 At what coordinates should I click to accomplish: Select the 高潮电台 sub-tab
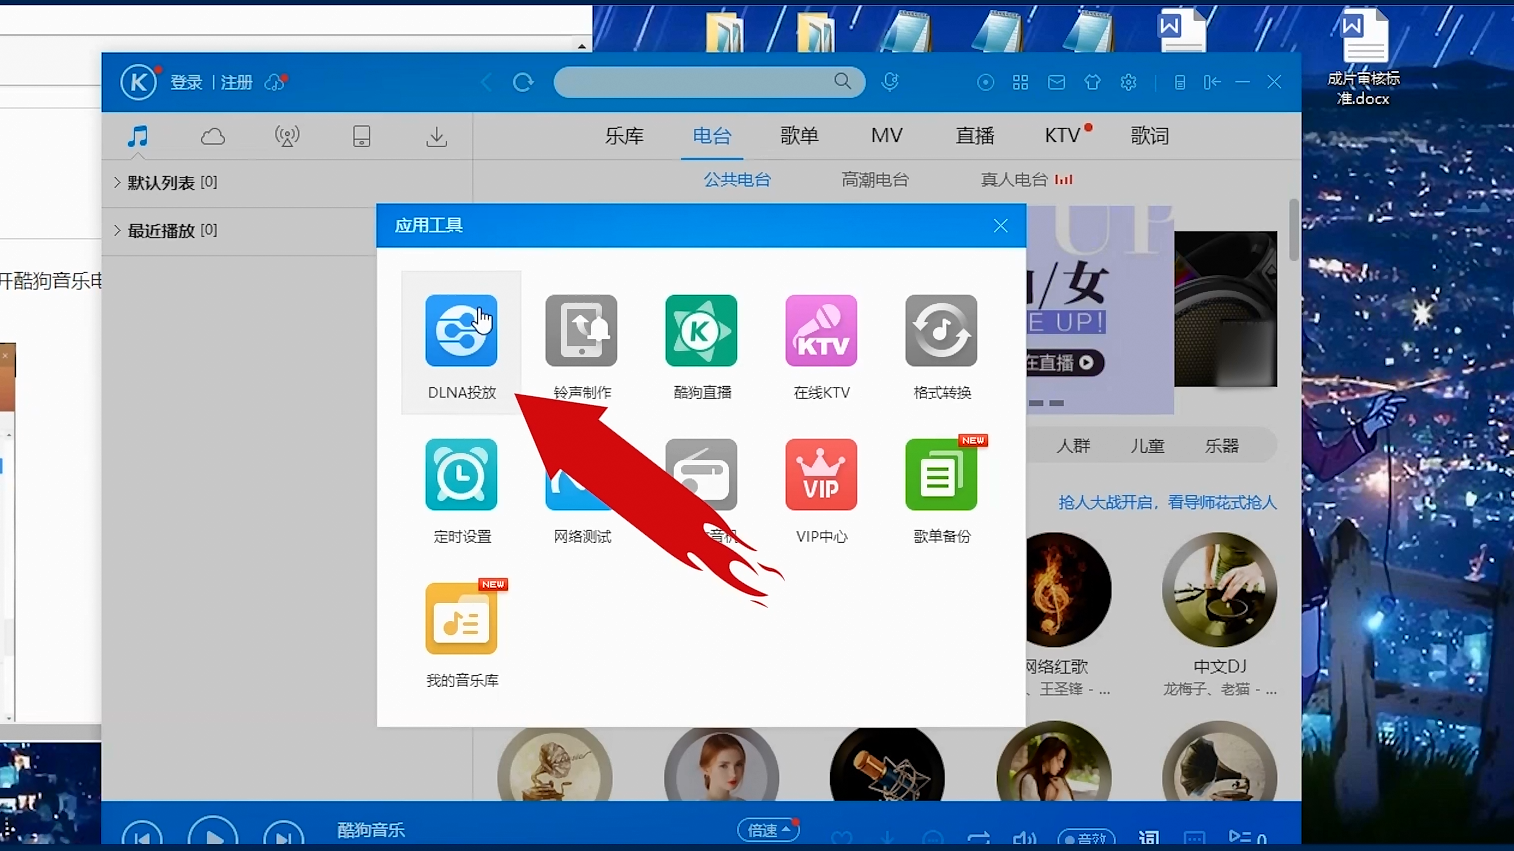tap(875, 180)
